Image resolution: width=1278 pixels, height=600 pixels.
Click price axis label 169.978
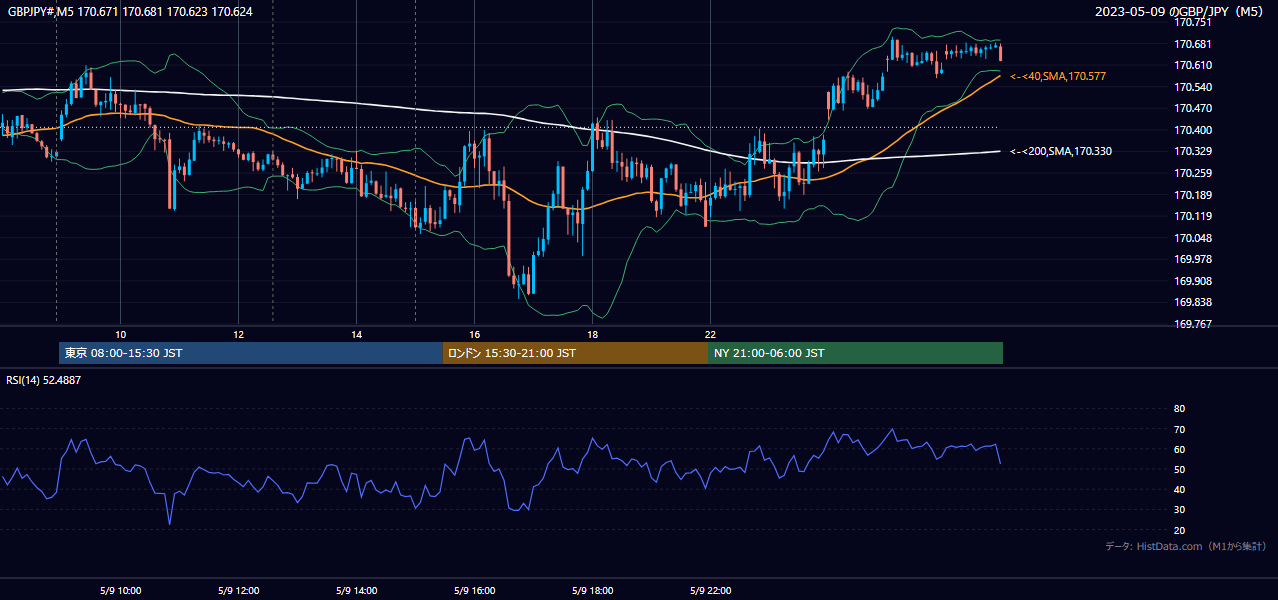(x=1192, y=259)
